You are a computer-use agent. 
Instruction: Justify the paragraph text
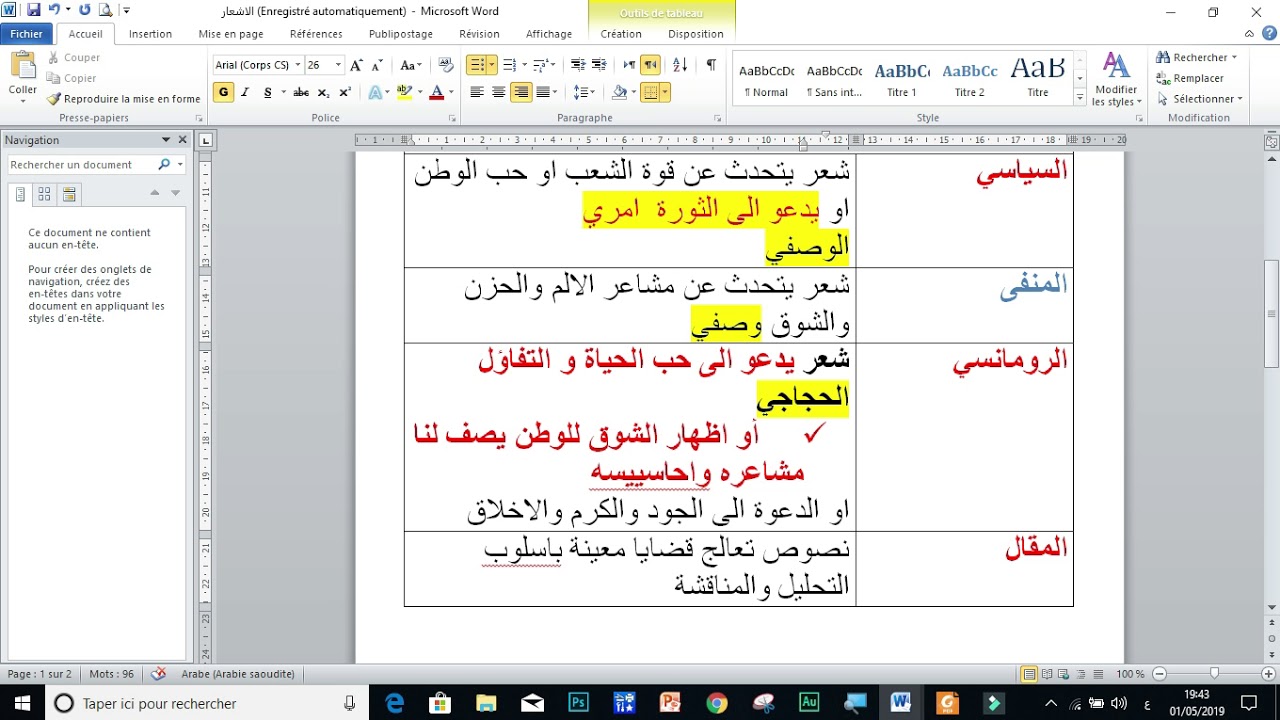click(543, 92)
